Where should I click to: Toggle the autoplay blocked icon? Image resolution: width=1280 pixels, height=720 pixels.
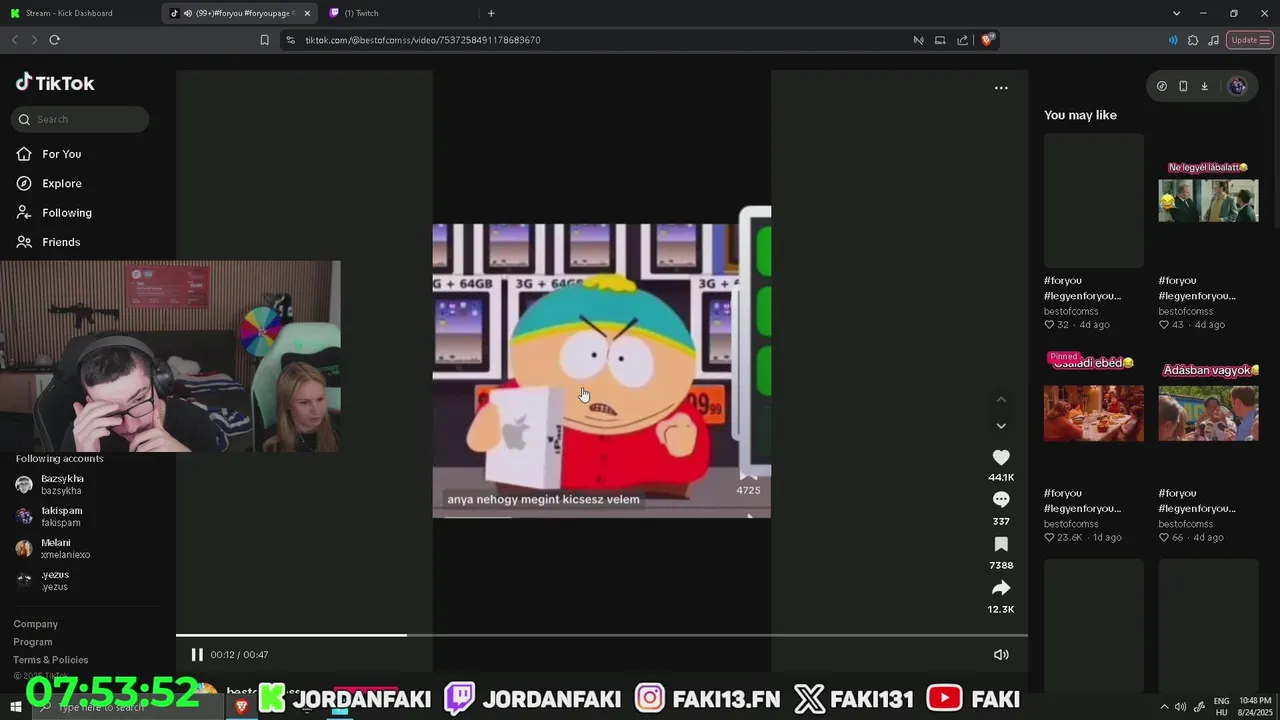tap(918, 40)
